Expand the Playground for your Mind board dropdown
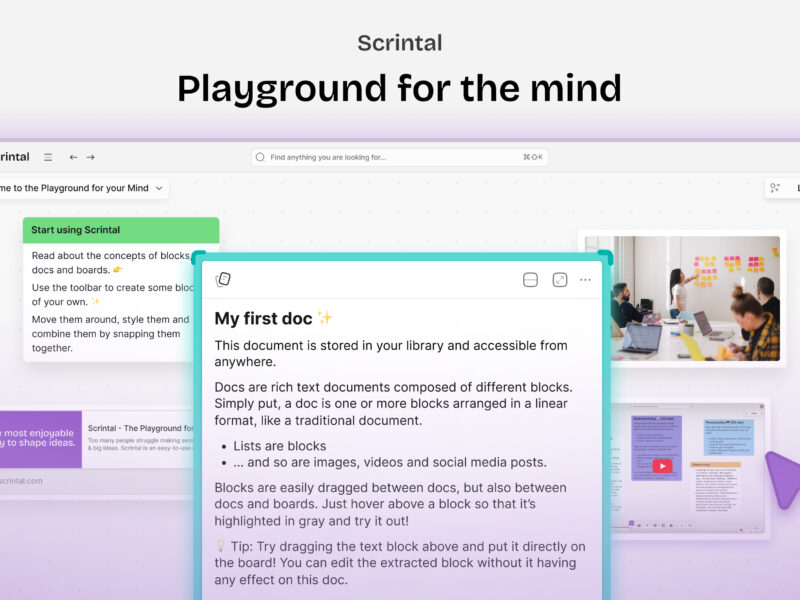The image size is (800, 600). 159,188
